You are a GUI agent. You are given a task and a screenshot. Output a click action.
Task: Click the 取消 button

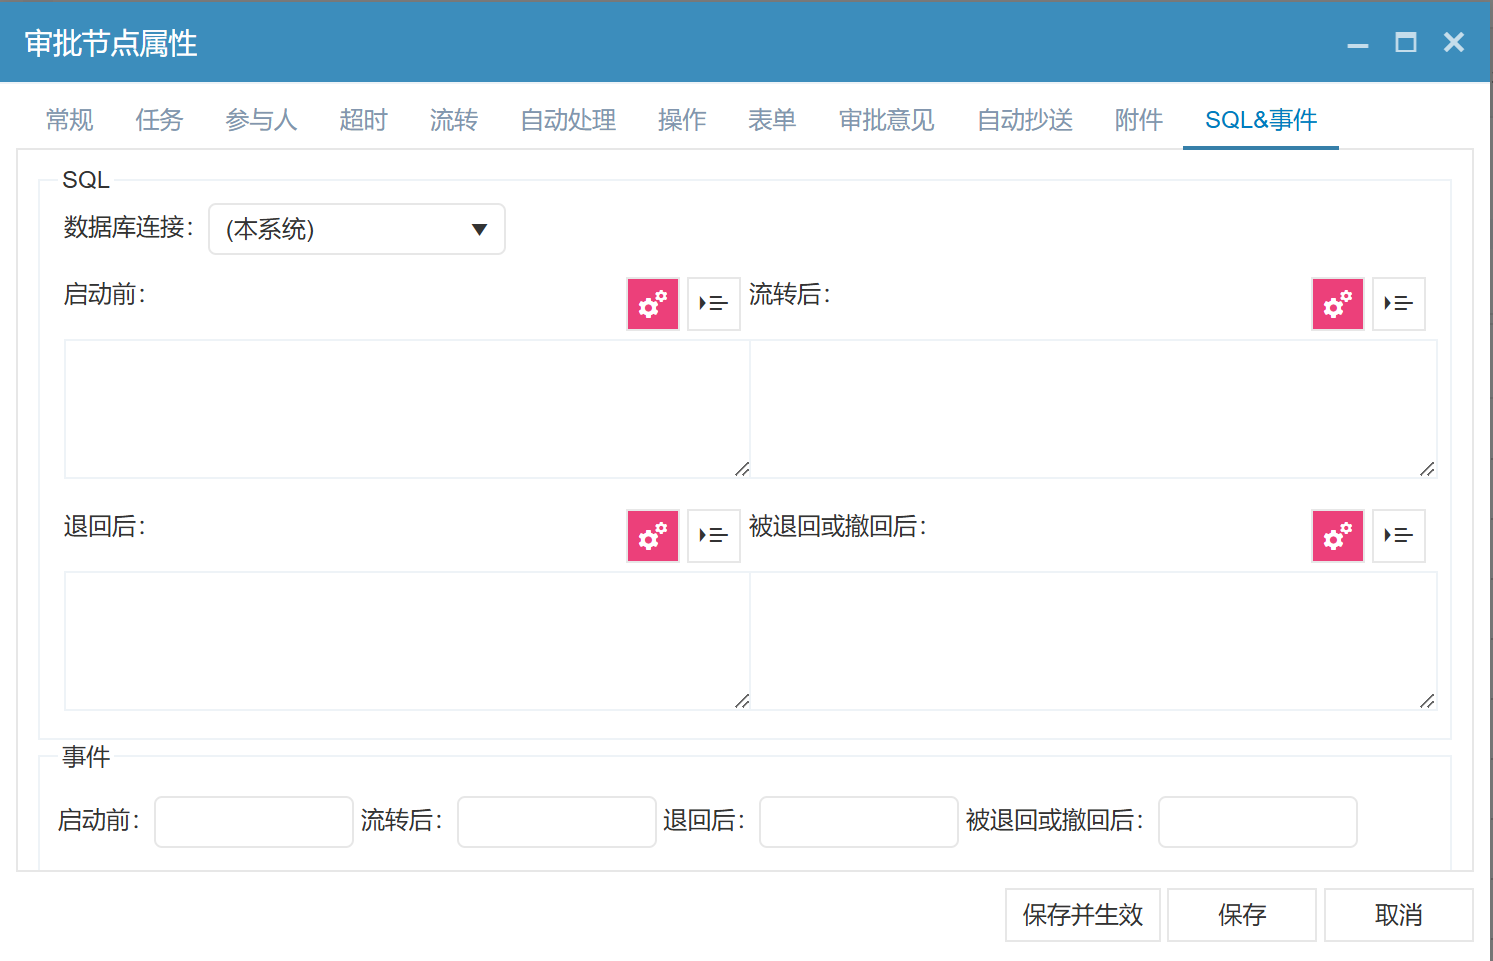click(x=1398, y=915)
